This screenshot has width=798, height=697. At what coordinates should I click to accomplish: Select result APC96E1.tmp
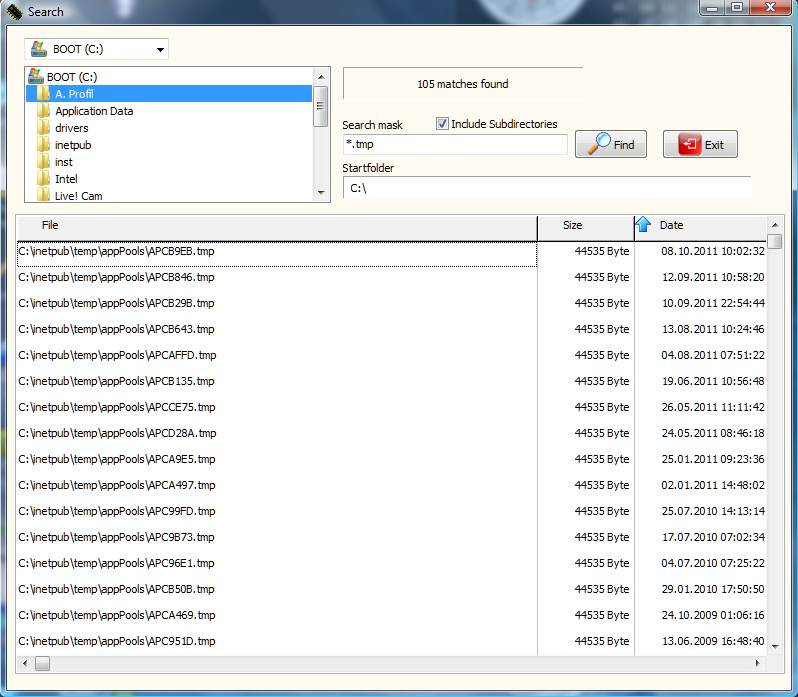(x=277, y=564)
